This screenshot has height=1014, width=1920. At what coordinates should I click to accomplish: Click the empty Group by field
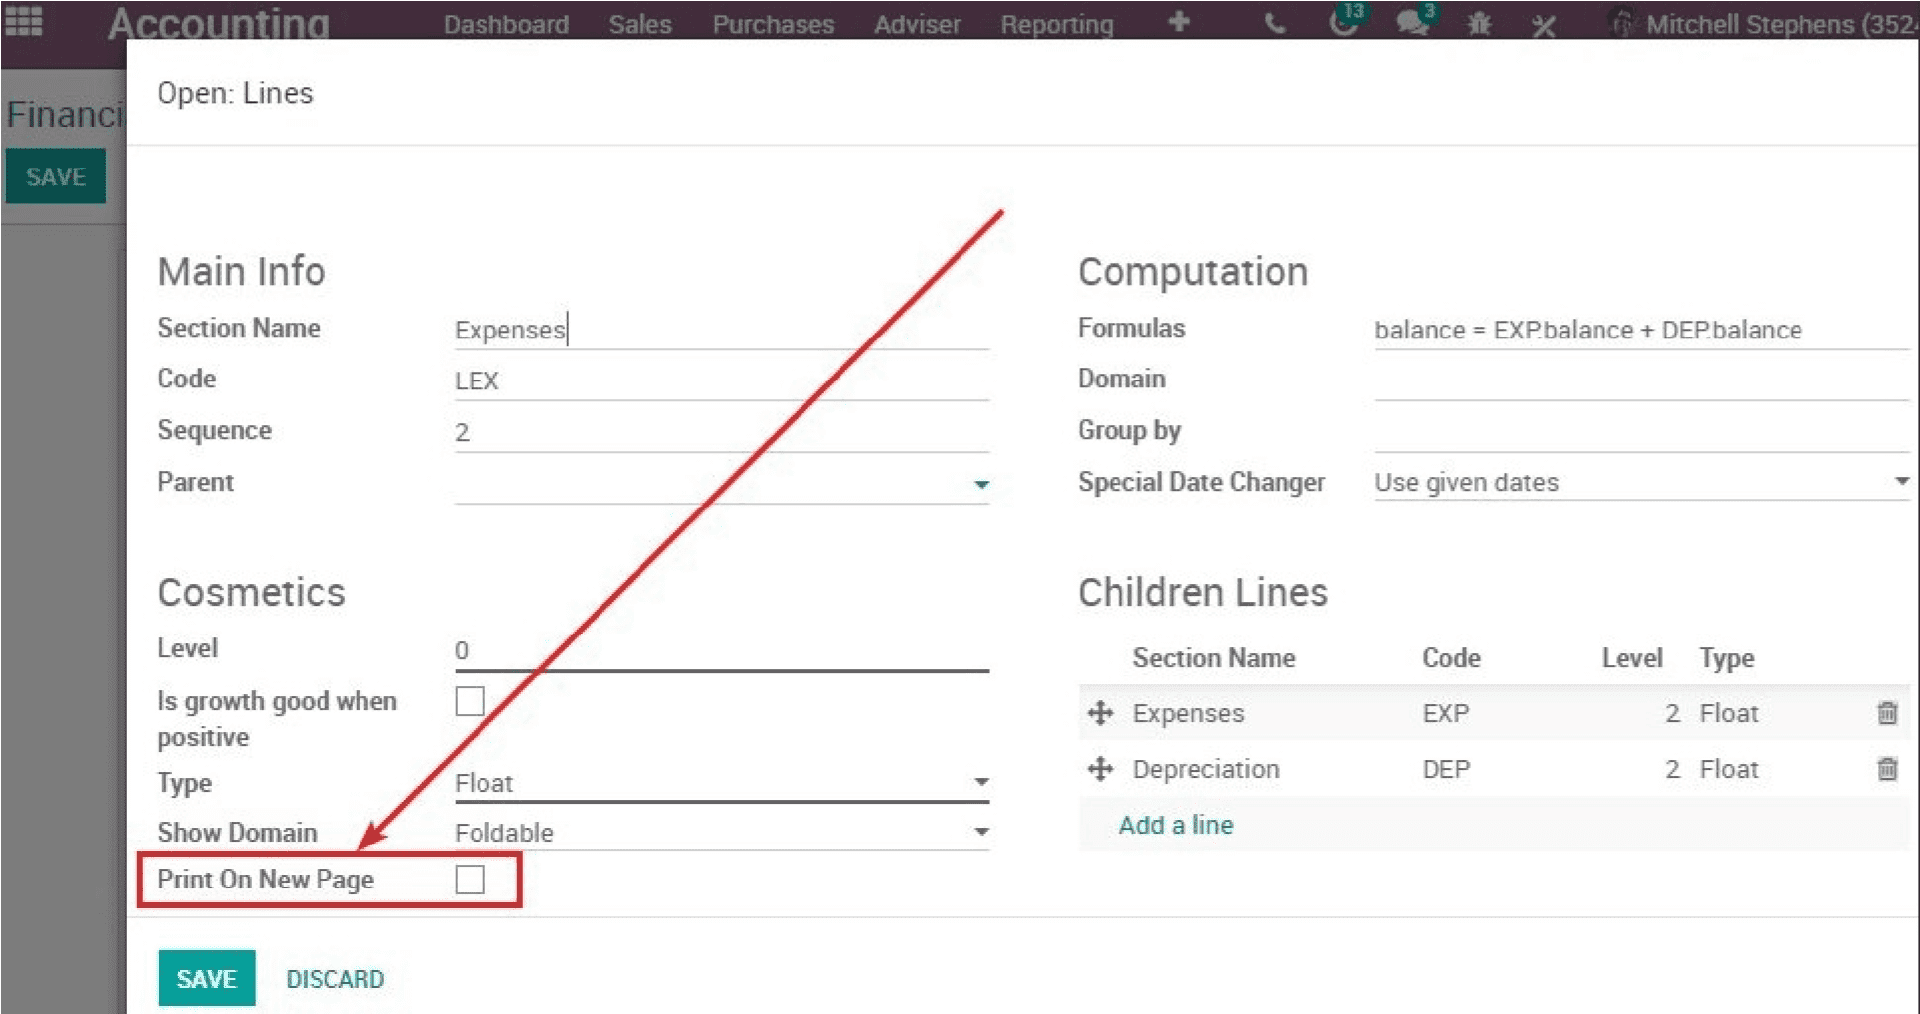(x=1642, y=433)
